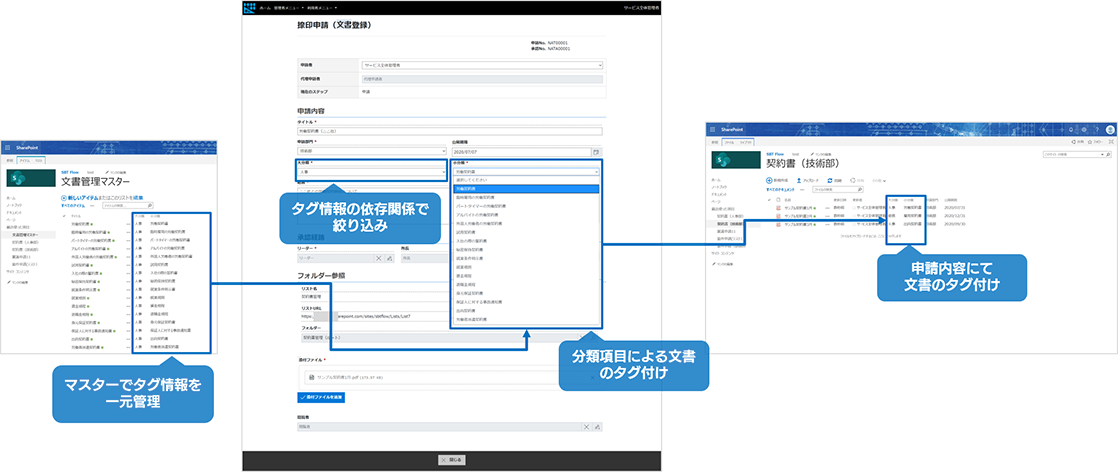Click the リンクの編集 link beside SBT Flow in 契約書（技術部）

[821, 154]
